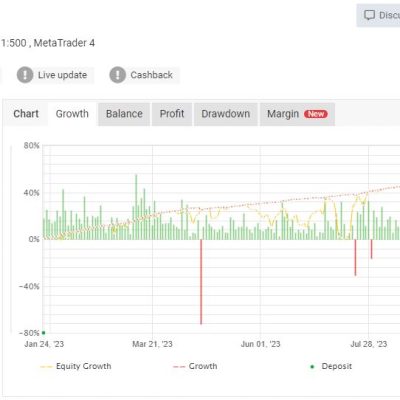This screenshot has height=400, width=400.
Task: Click the Equity Growth yellow line swatch
Action: (x=46, y=367)
